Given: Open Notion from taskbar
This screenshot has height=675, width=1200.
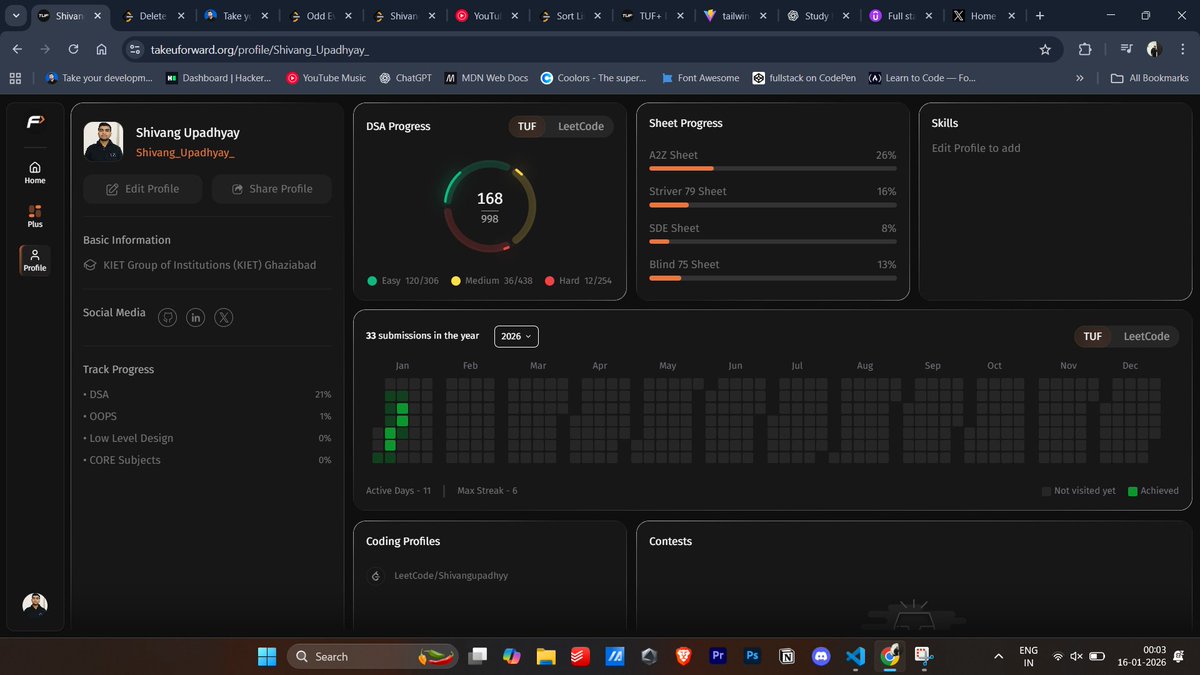Looking at the screenshot, I should [787, 656].
